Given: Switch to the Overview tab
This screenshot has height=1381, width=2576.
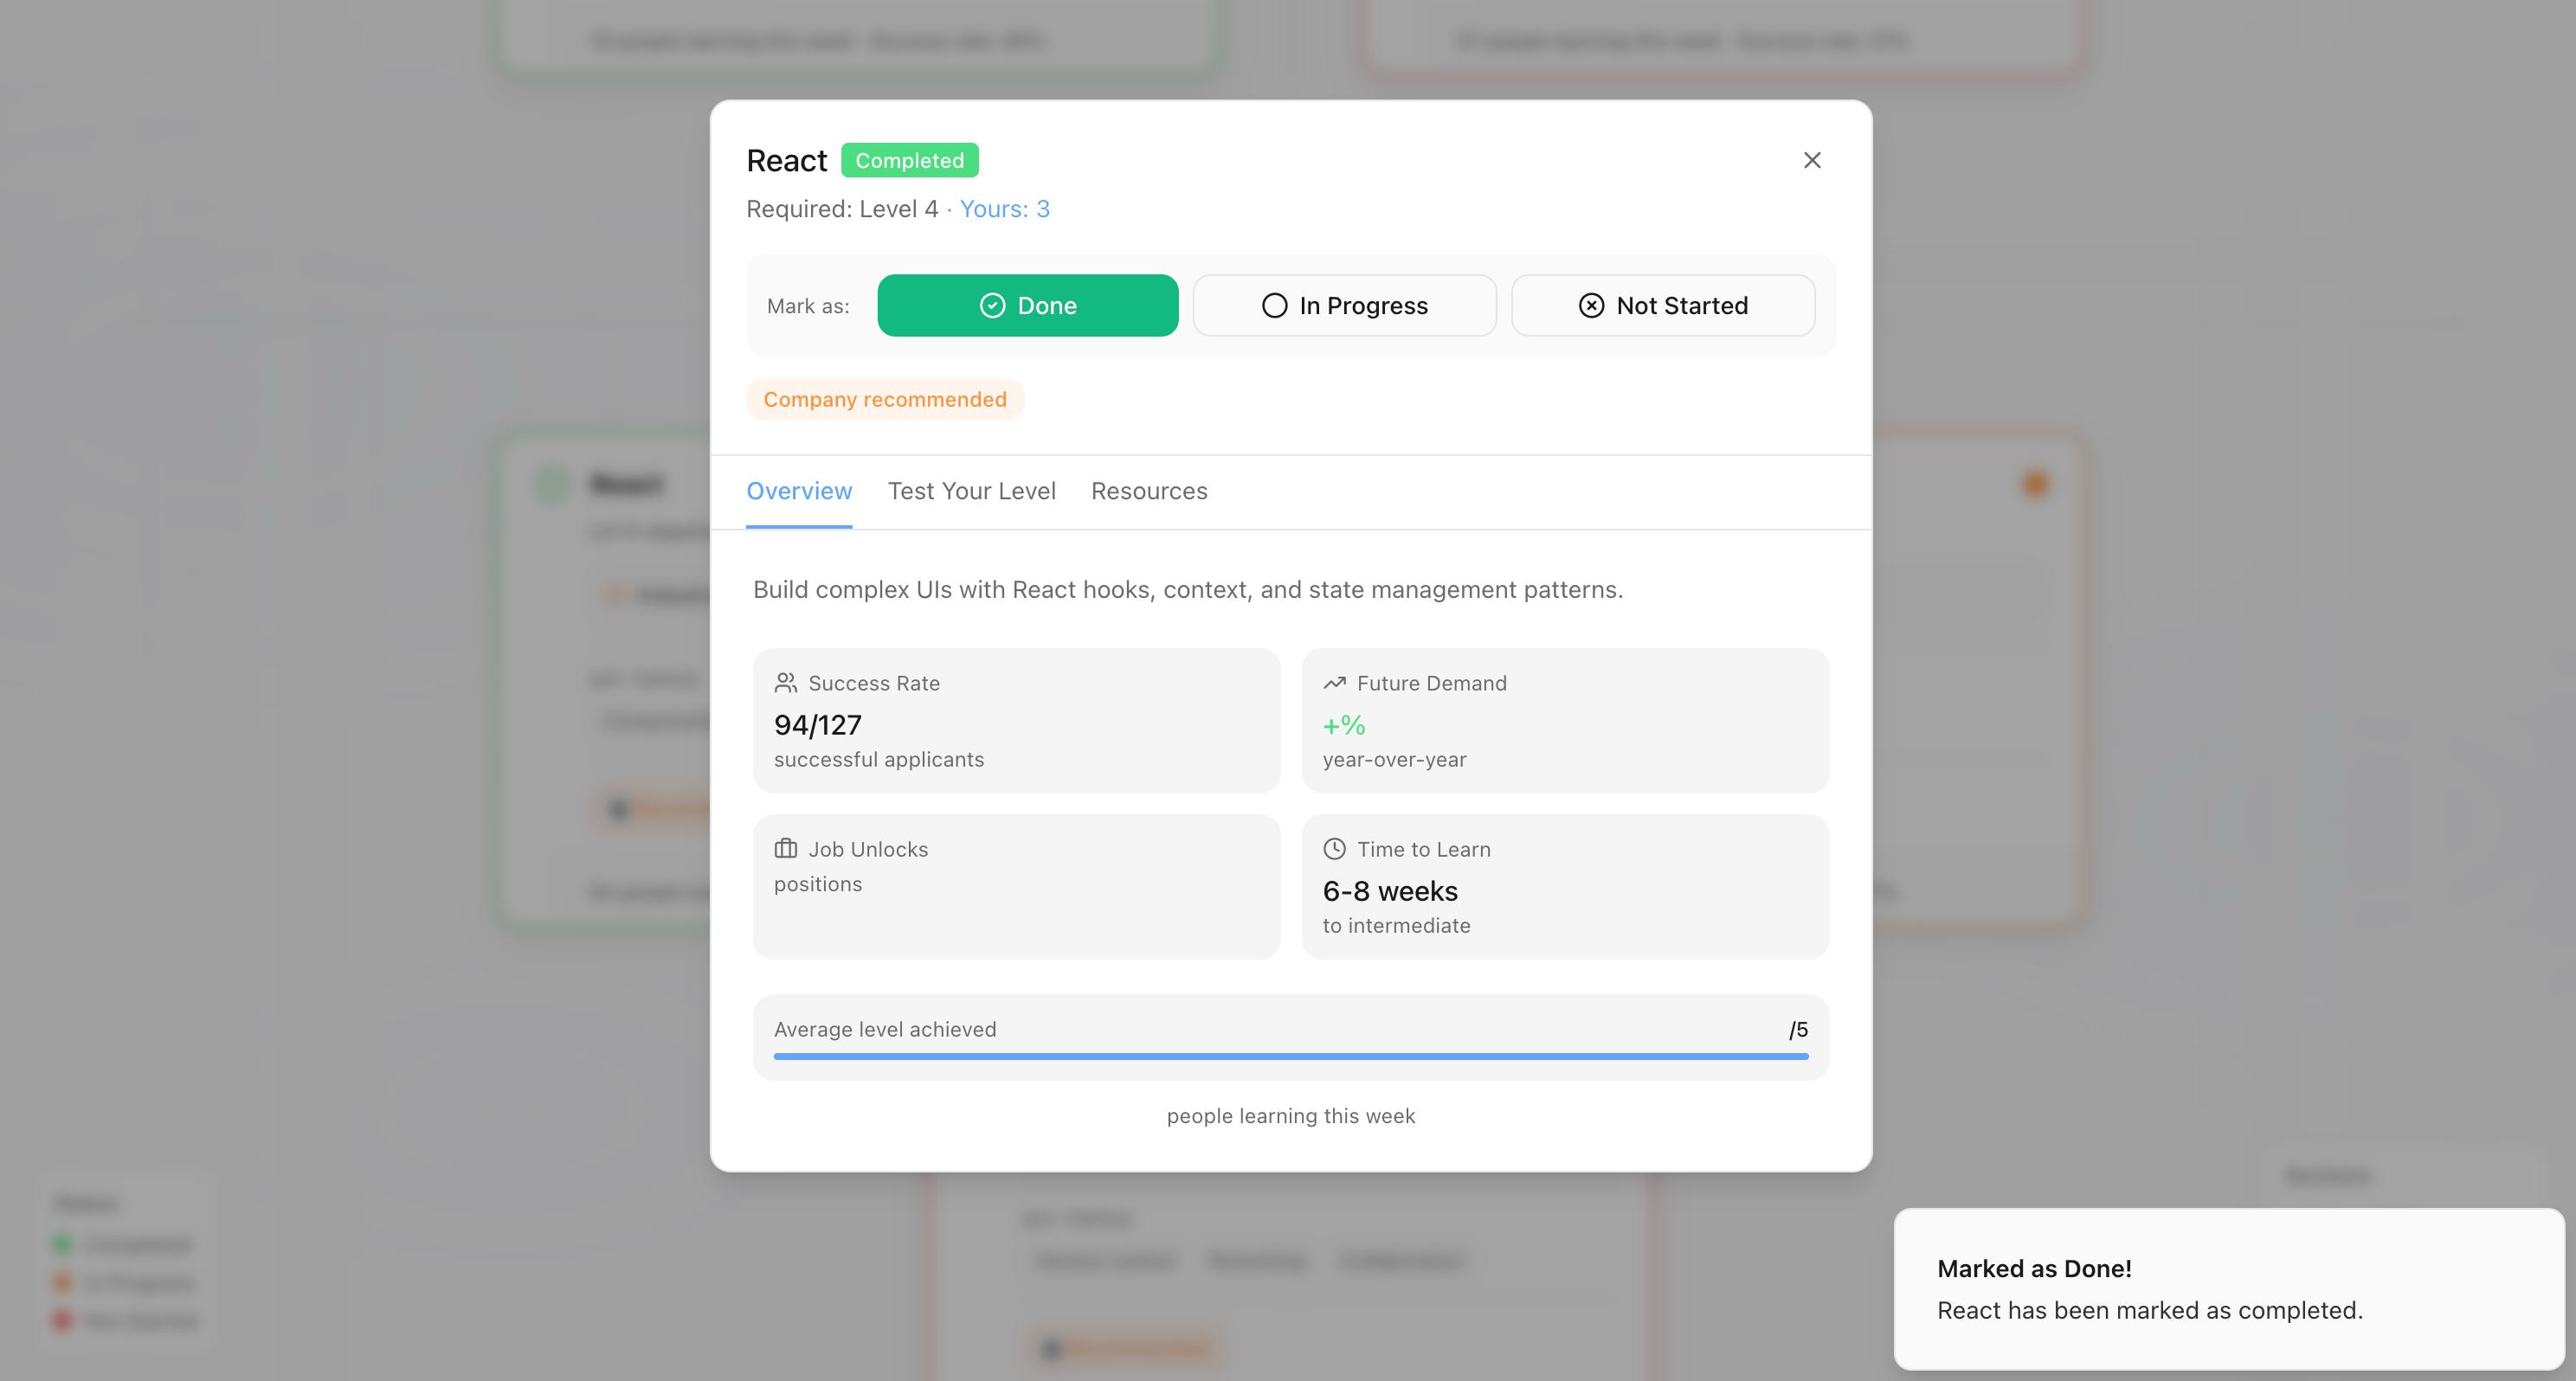Looking at the screenshot, I should pos(799,491).
